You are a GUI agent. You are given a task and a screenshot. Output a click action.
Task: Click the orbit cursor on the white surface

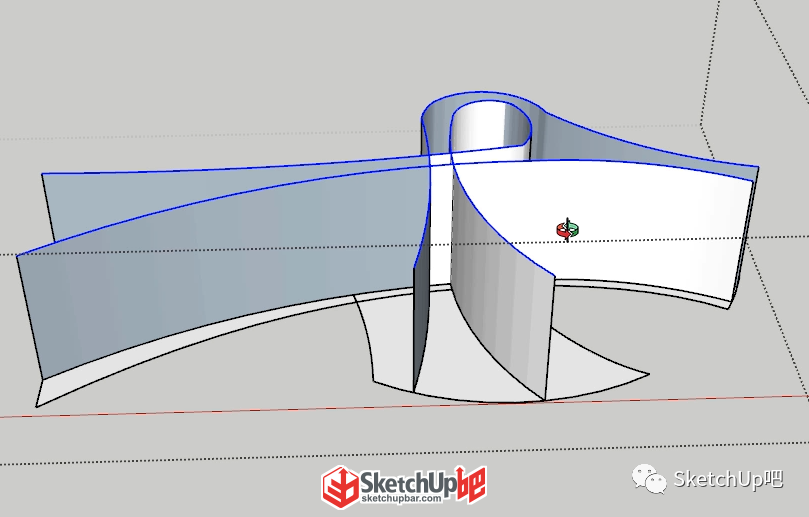coord(568,230)
